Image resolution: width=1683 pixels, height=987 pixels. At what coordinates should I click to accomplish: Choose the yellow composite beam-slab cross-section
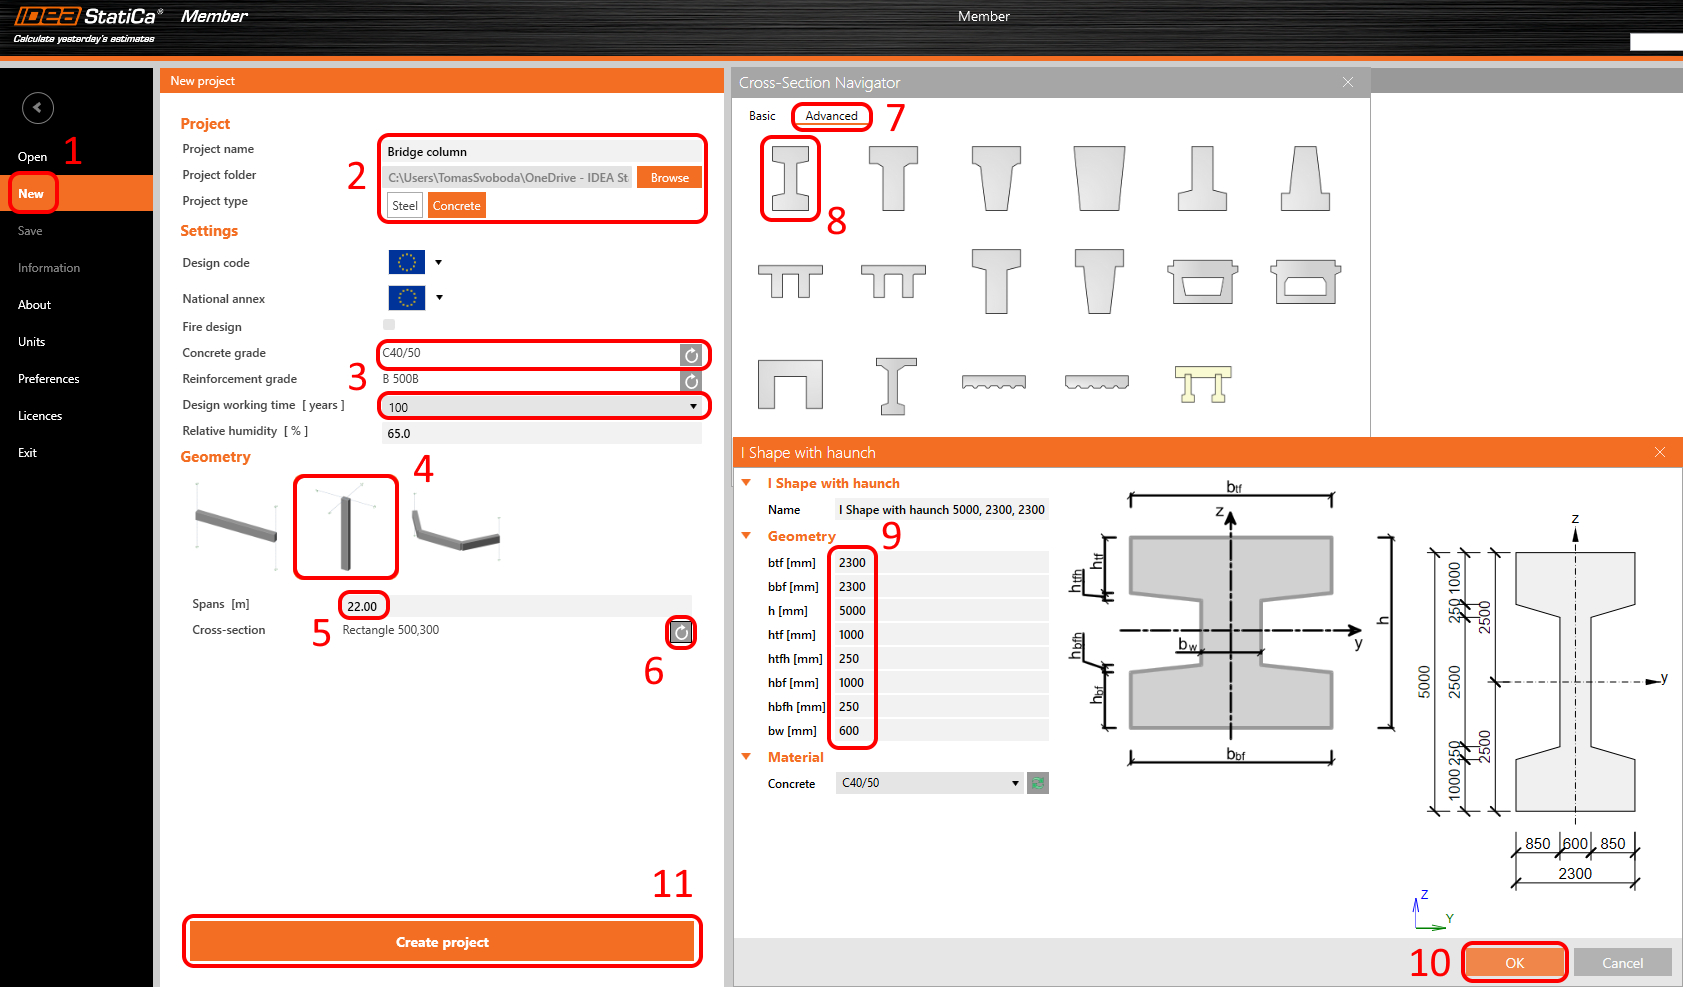click(1202, 384)
